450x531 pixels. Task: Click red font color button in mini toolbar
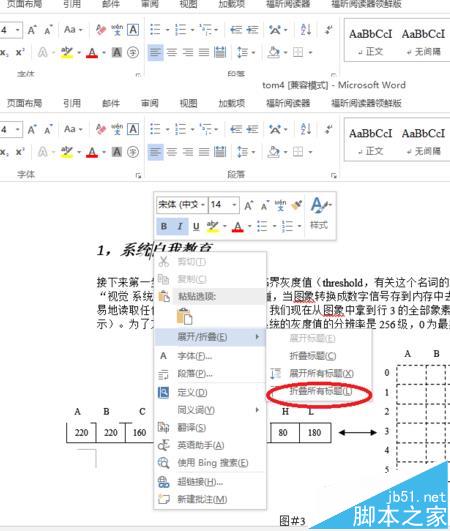tap(238, 226)
